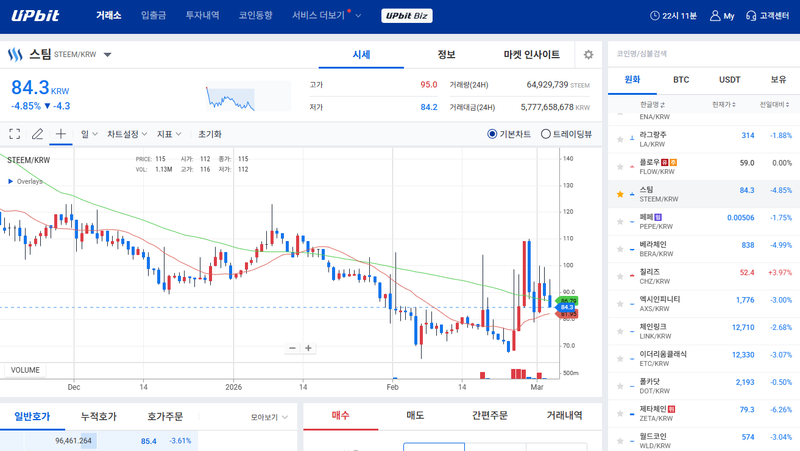Image resolution: width=800 pixels, height=451 pixels.
Task: Switch to the BTC market tab
Action: (681, 79)
